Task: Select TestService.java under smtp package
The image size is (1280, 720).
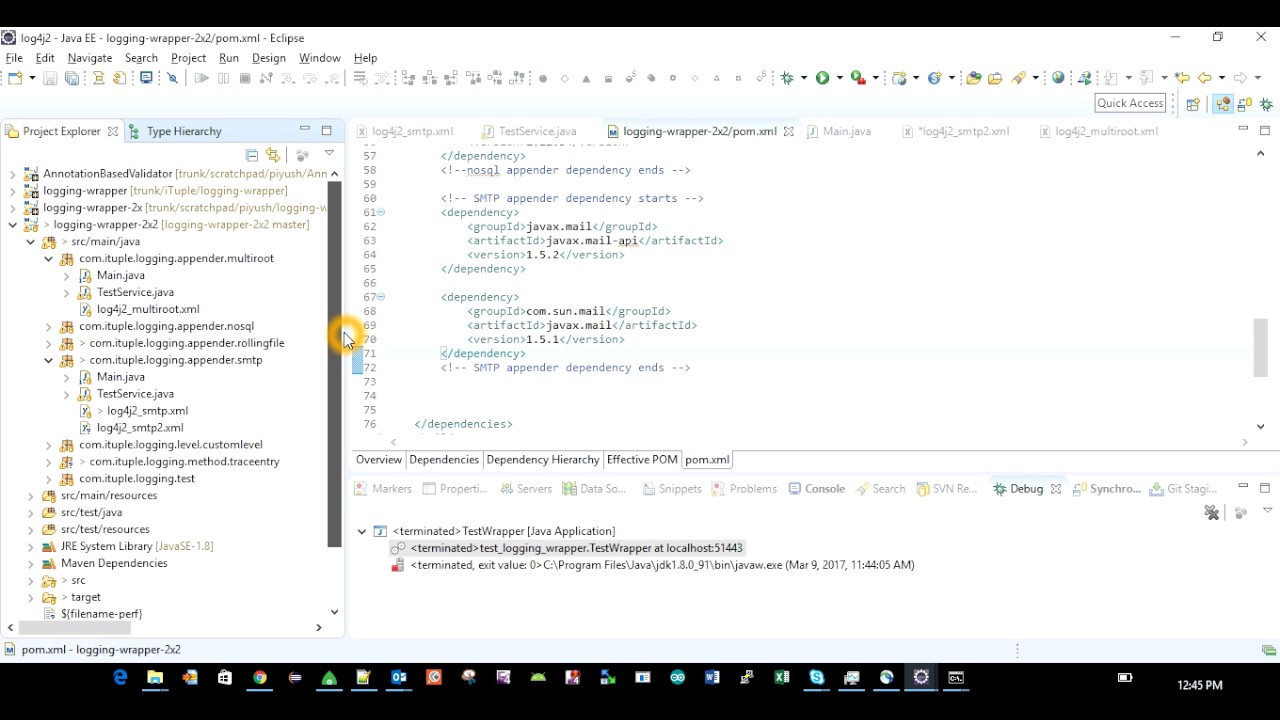Action: (126, 394)
